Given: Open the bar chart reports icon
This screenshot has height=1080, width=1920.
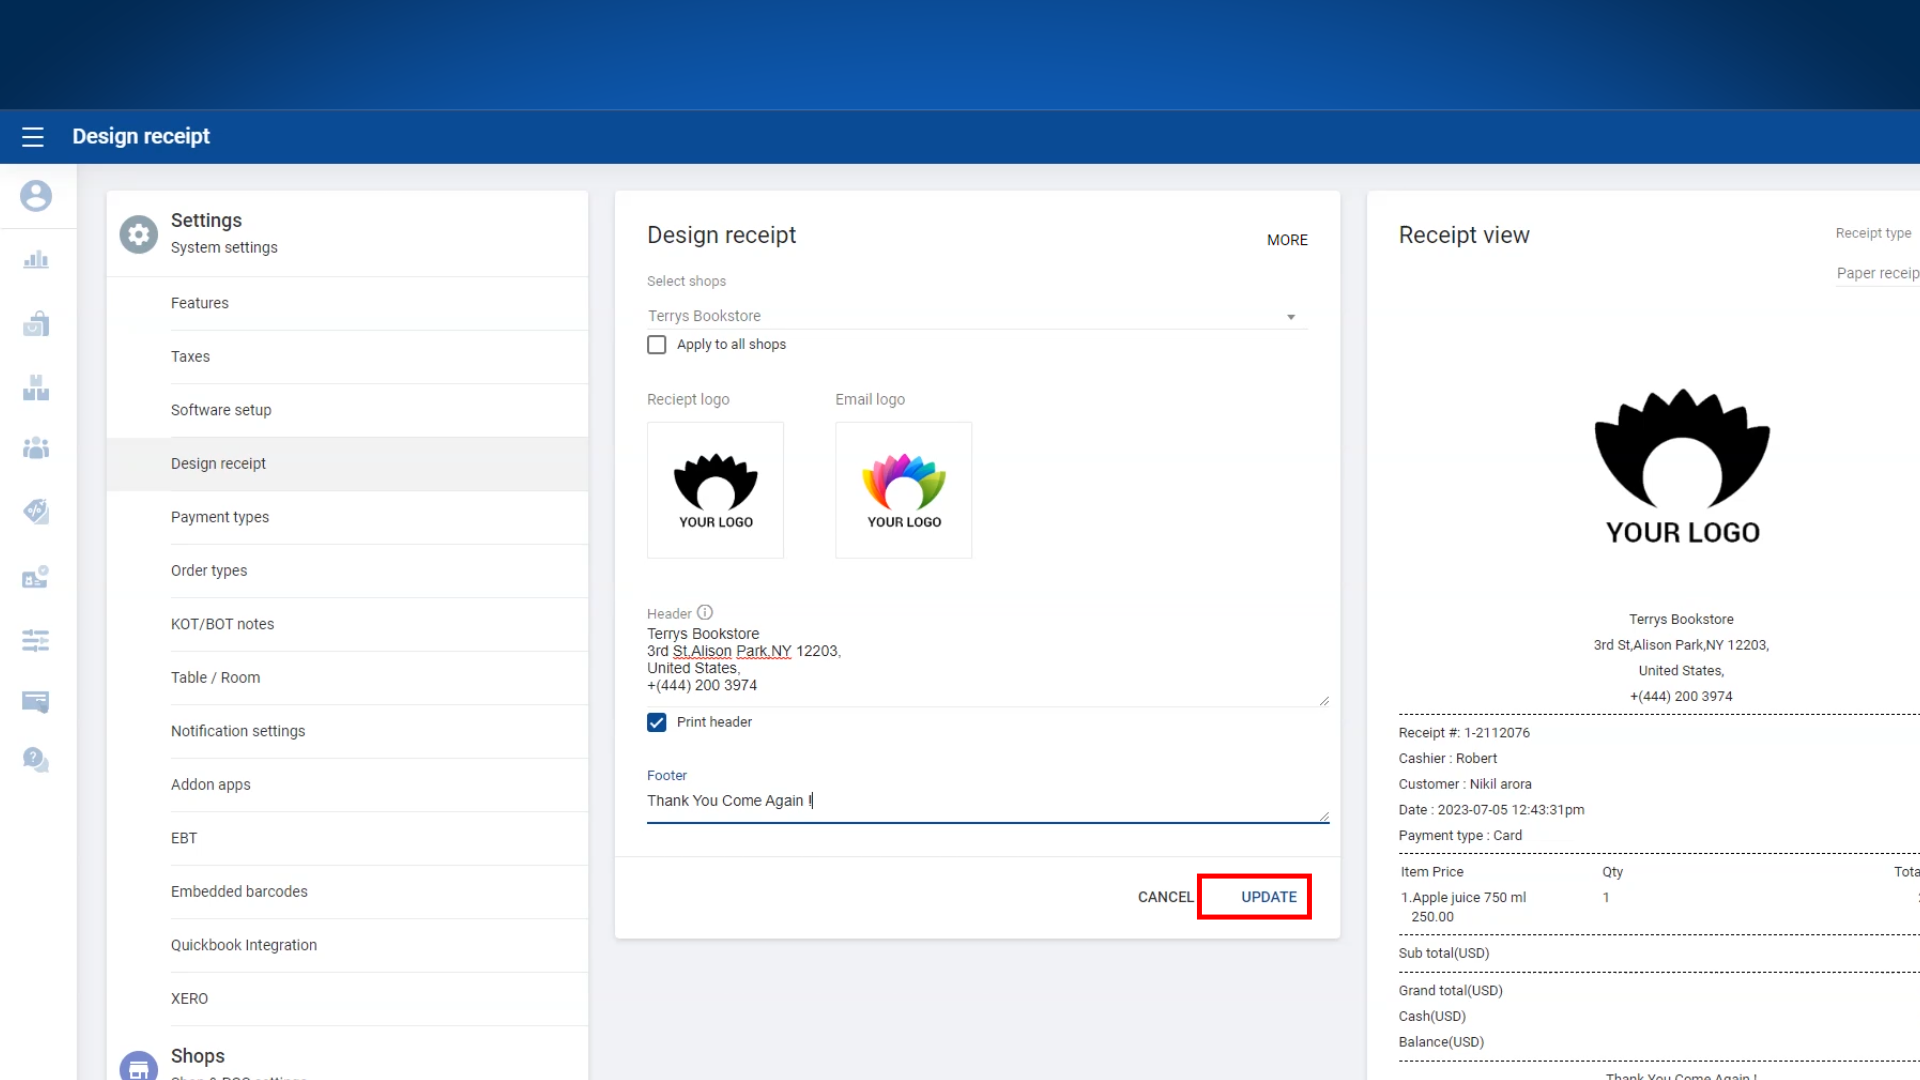Looking at the screenshot, I should point(36,260).
